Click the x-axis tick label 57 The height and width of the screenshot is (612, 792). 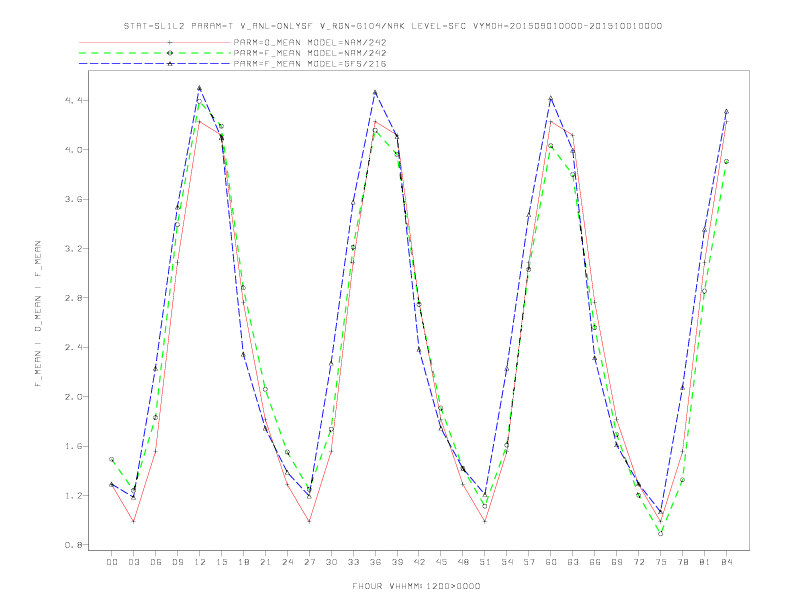(529, 562)
